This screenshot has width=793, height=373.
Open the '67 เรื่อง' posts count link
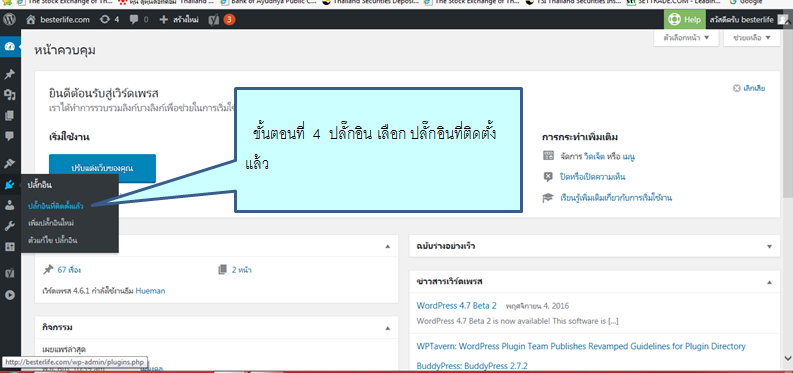(x=69, y=270)
